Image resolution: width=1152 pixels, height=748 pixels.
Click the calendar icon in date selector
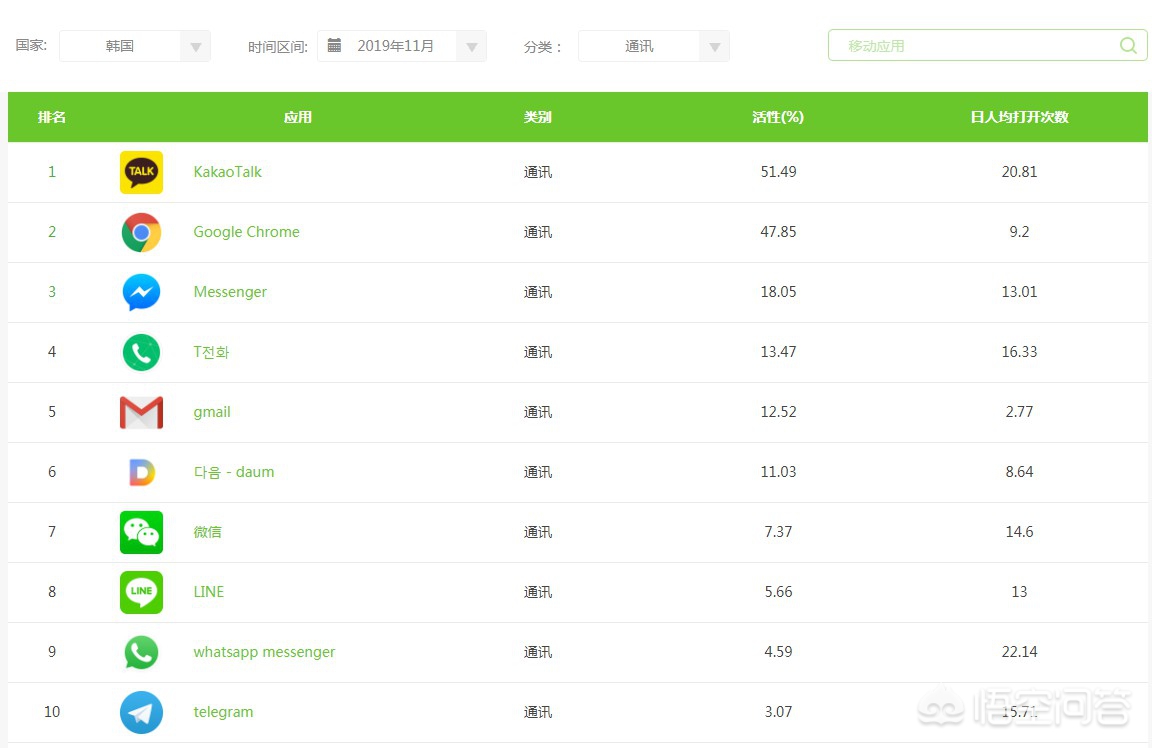click(x=334, y=46)
